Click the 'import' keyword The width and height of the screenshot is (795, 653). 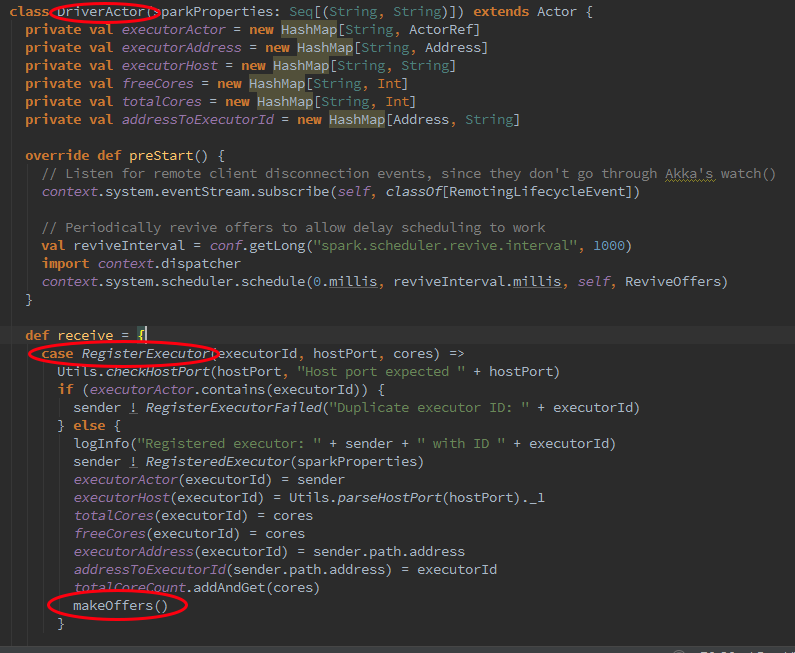click(x=65, y=264)
